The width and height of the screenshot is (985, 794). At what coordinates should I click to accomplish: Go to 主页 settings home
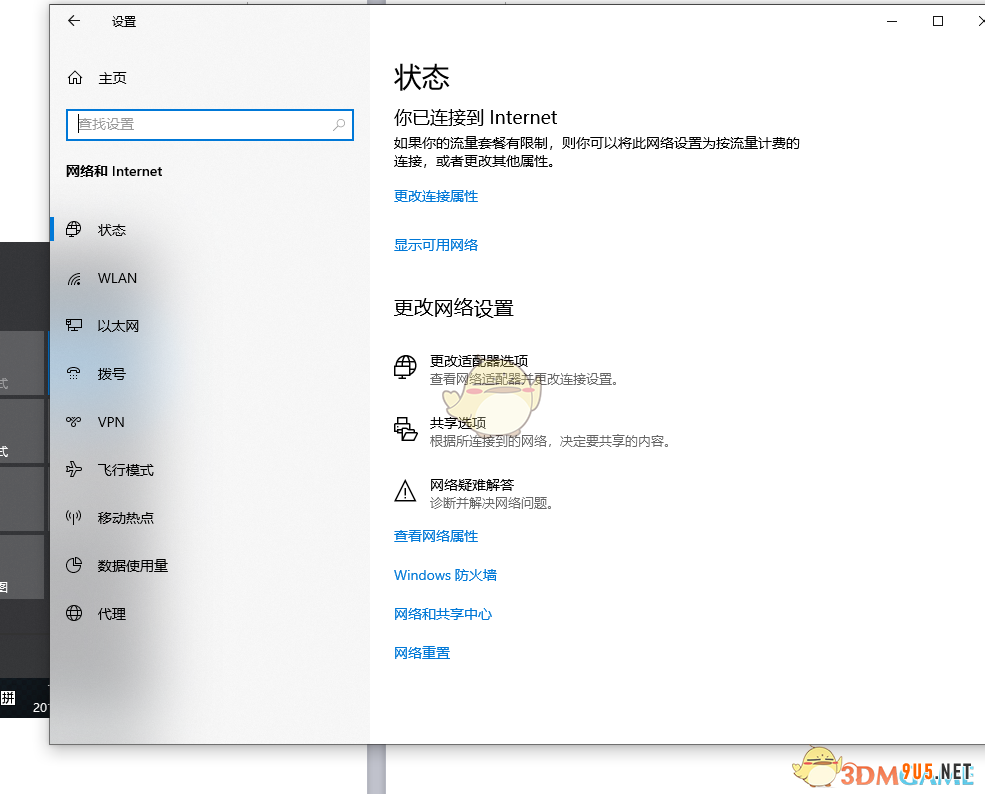pos(112,78)
